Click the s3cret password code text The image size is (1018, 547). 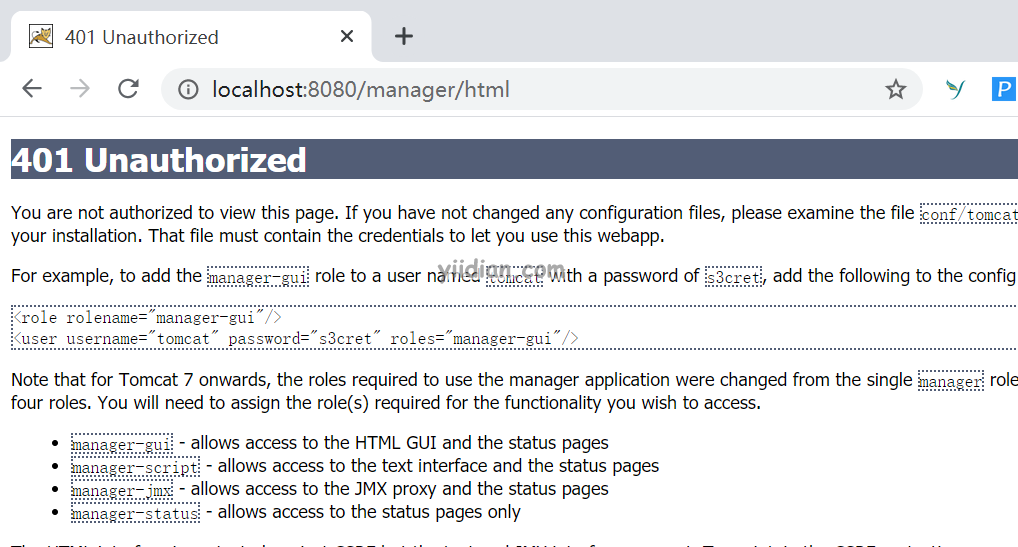click(734, 277)
